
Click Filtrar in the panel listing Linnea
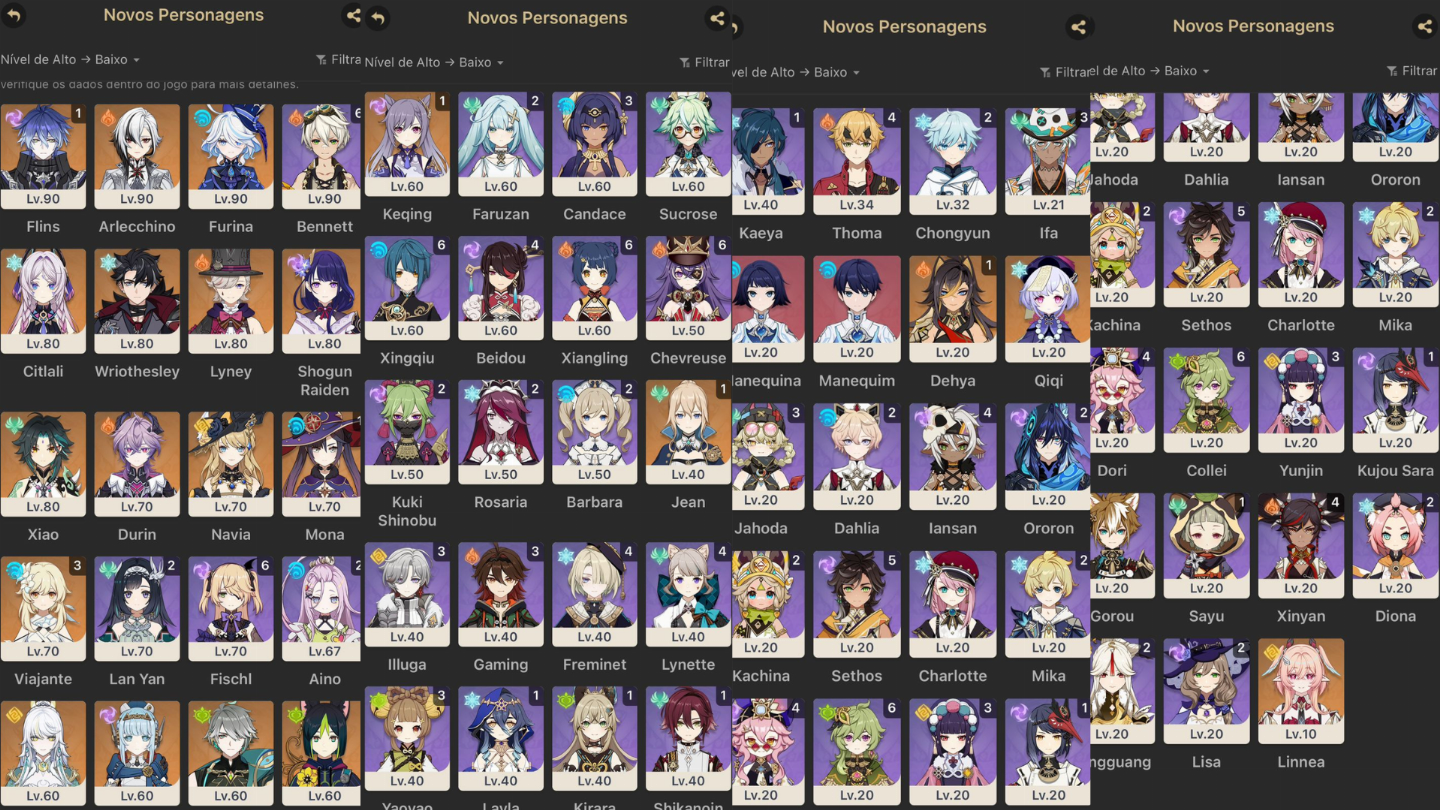1412,71
